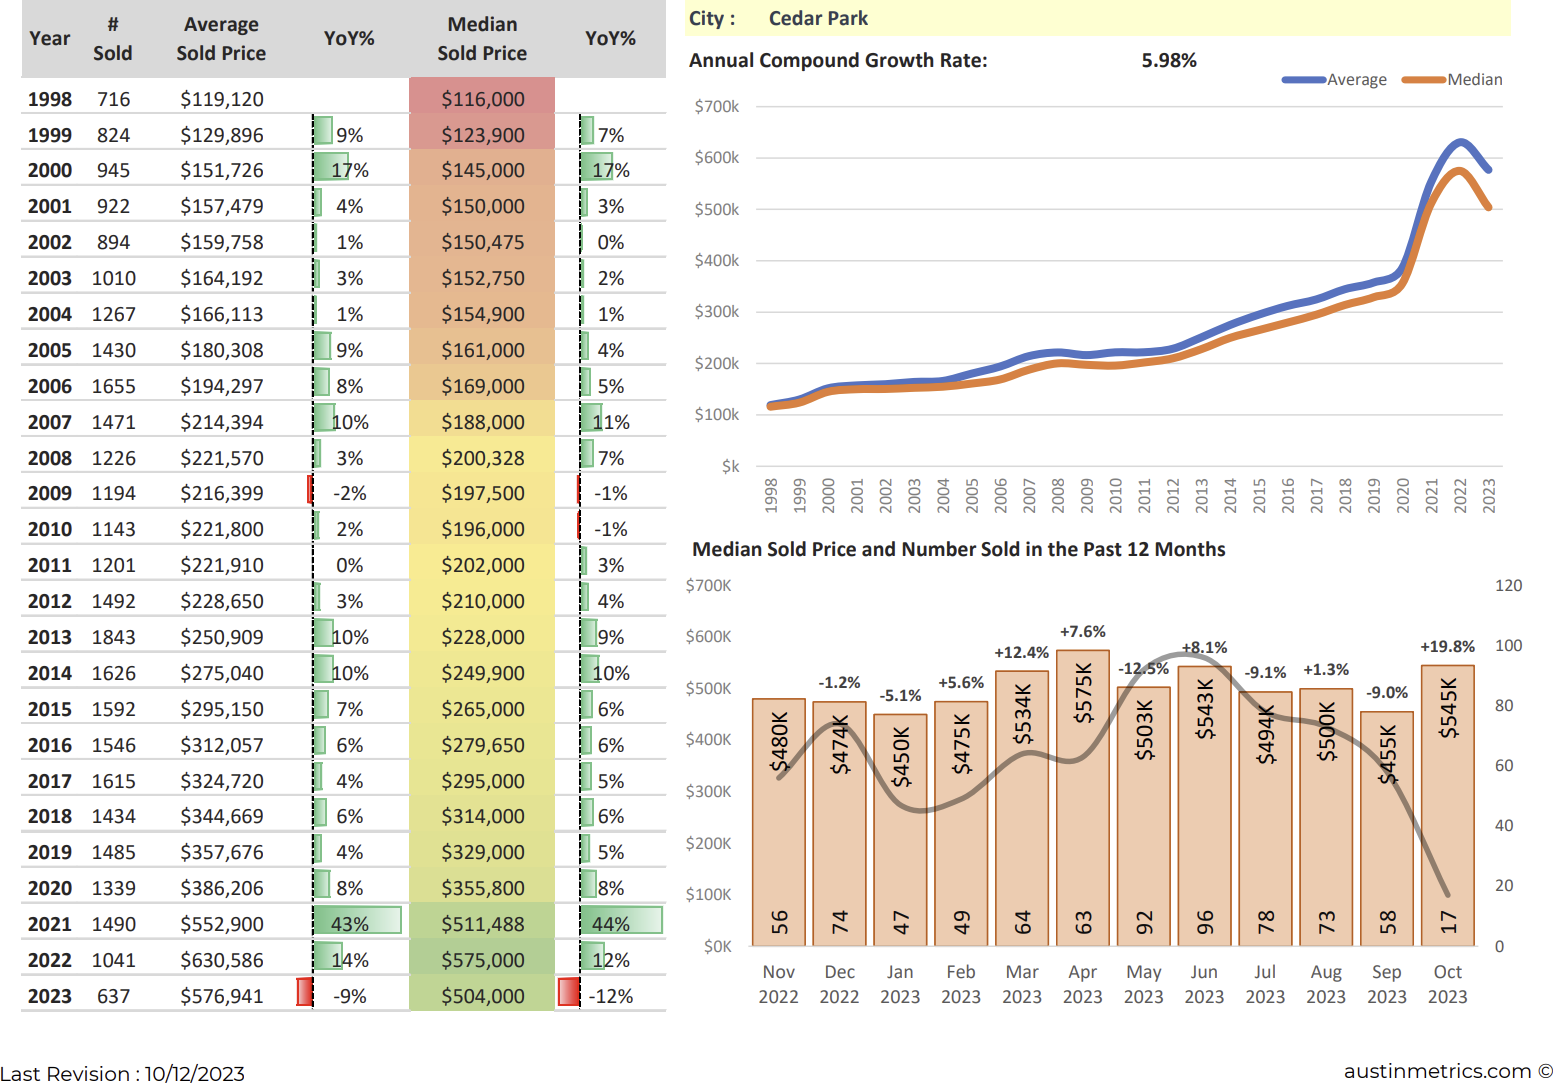Select the Apr 2023 $575K bar
Screen dimensions: 1553x1083
tap(1082, 798)
